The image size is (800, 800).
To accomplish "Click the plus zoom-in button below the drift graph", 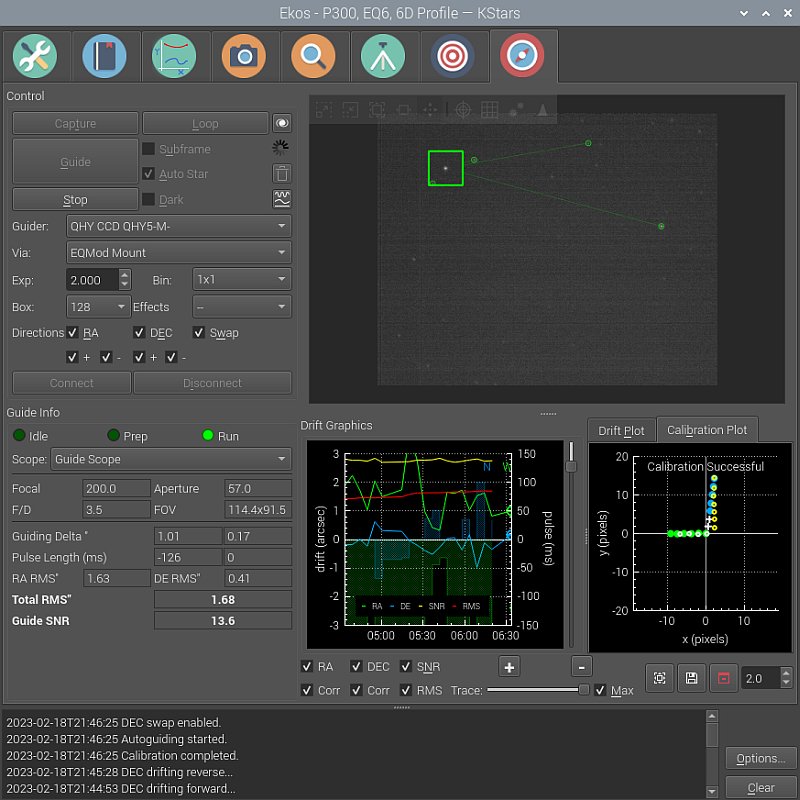I will coord(509,666).
